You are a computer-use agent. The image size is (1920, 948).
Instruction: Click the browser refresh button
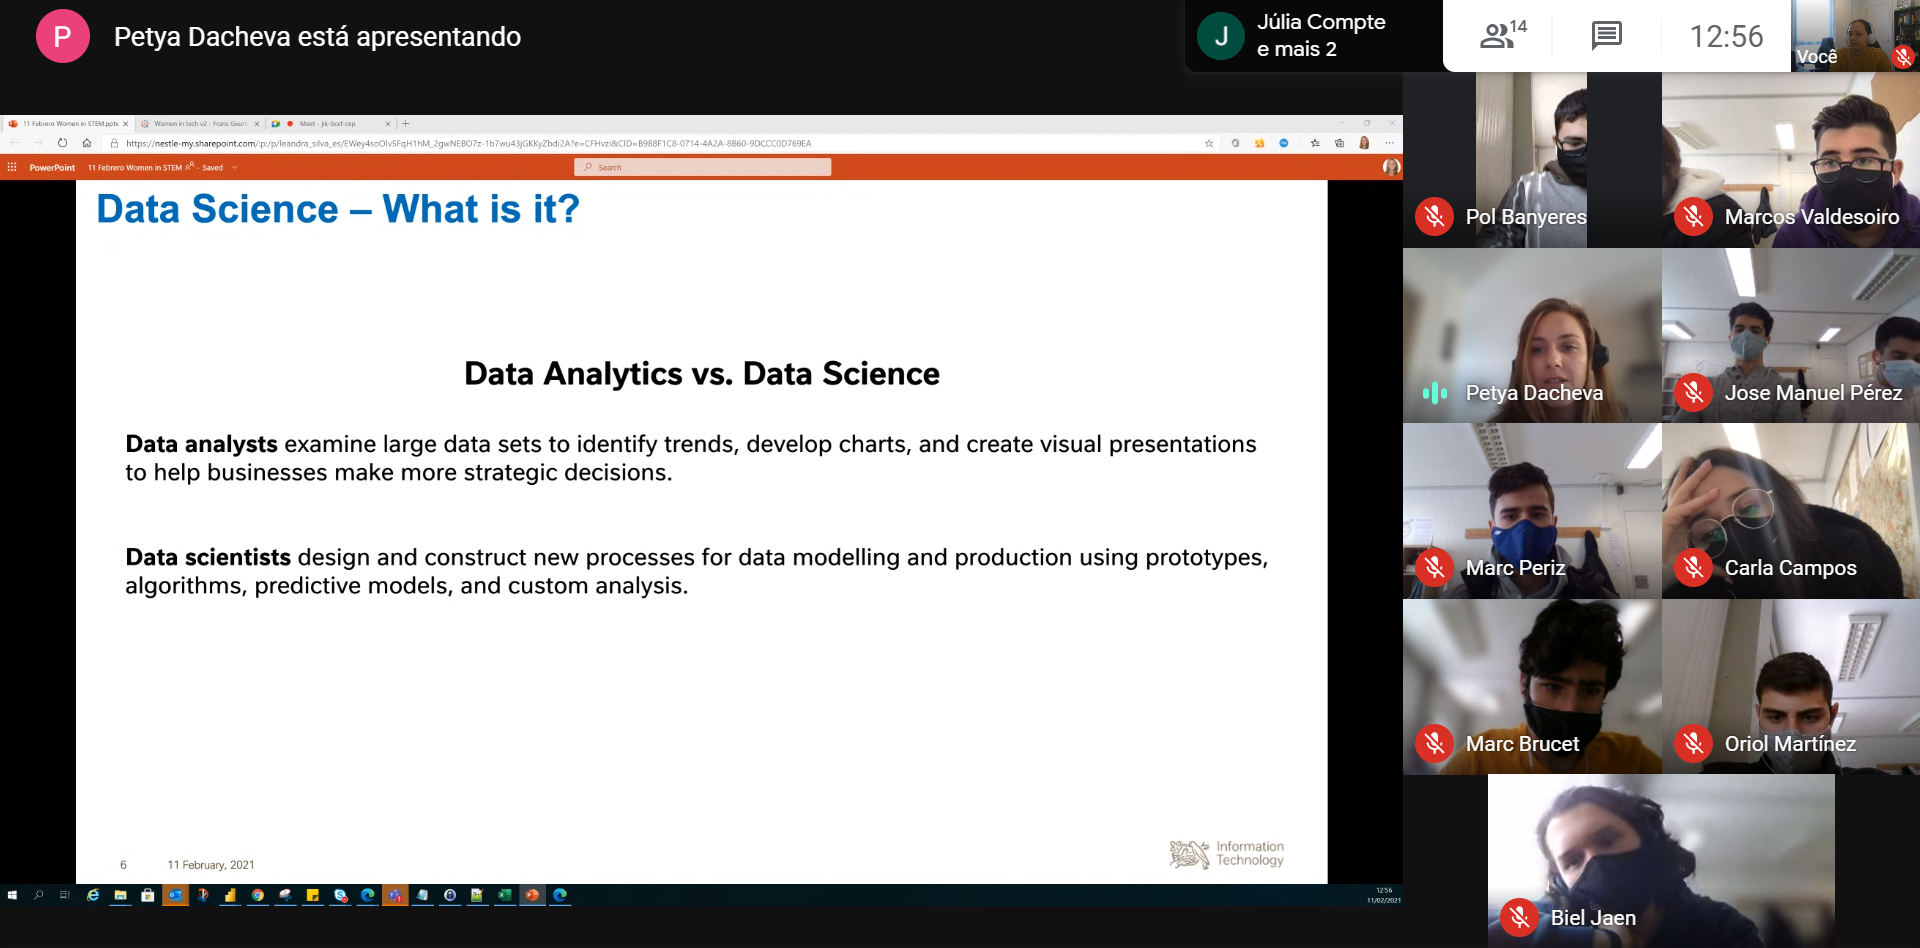pos(62,143)
